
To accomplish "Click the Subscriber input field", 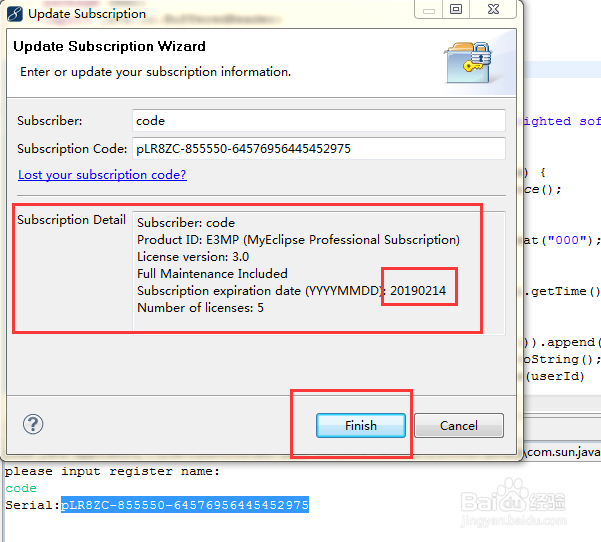I will [x=319, y=121].
